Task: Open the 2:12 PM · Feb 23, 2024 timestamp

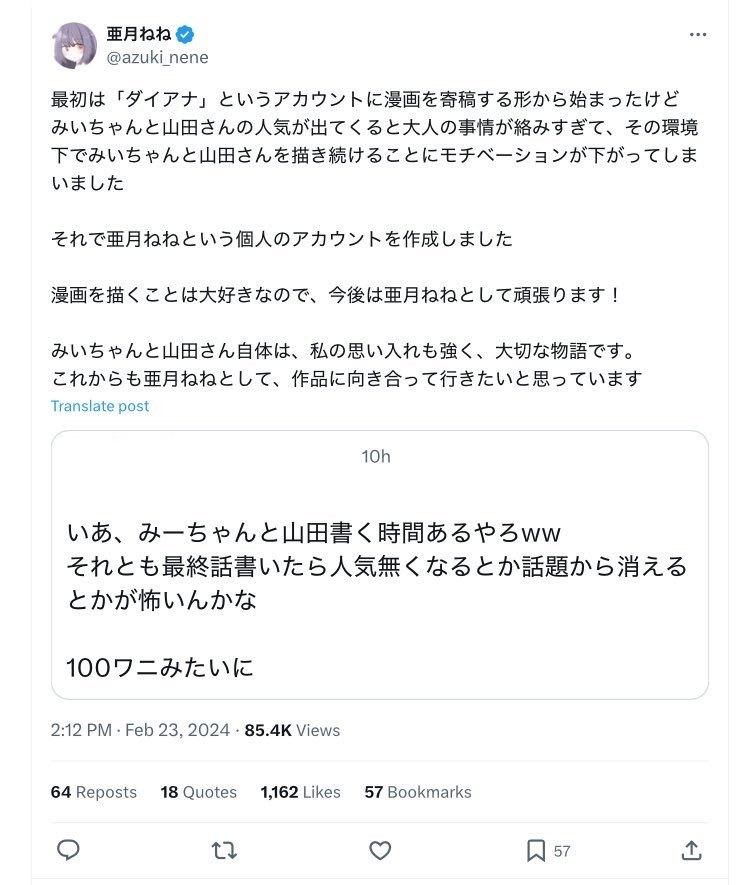Action: click(140, 730)
